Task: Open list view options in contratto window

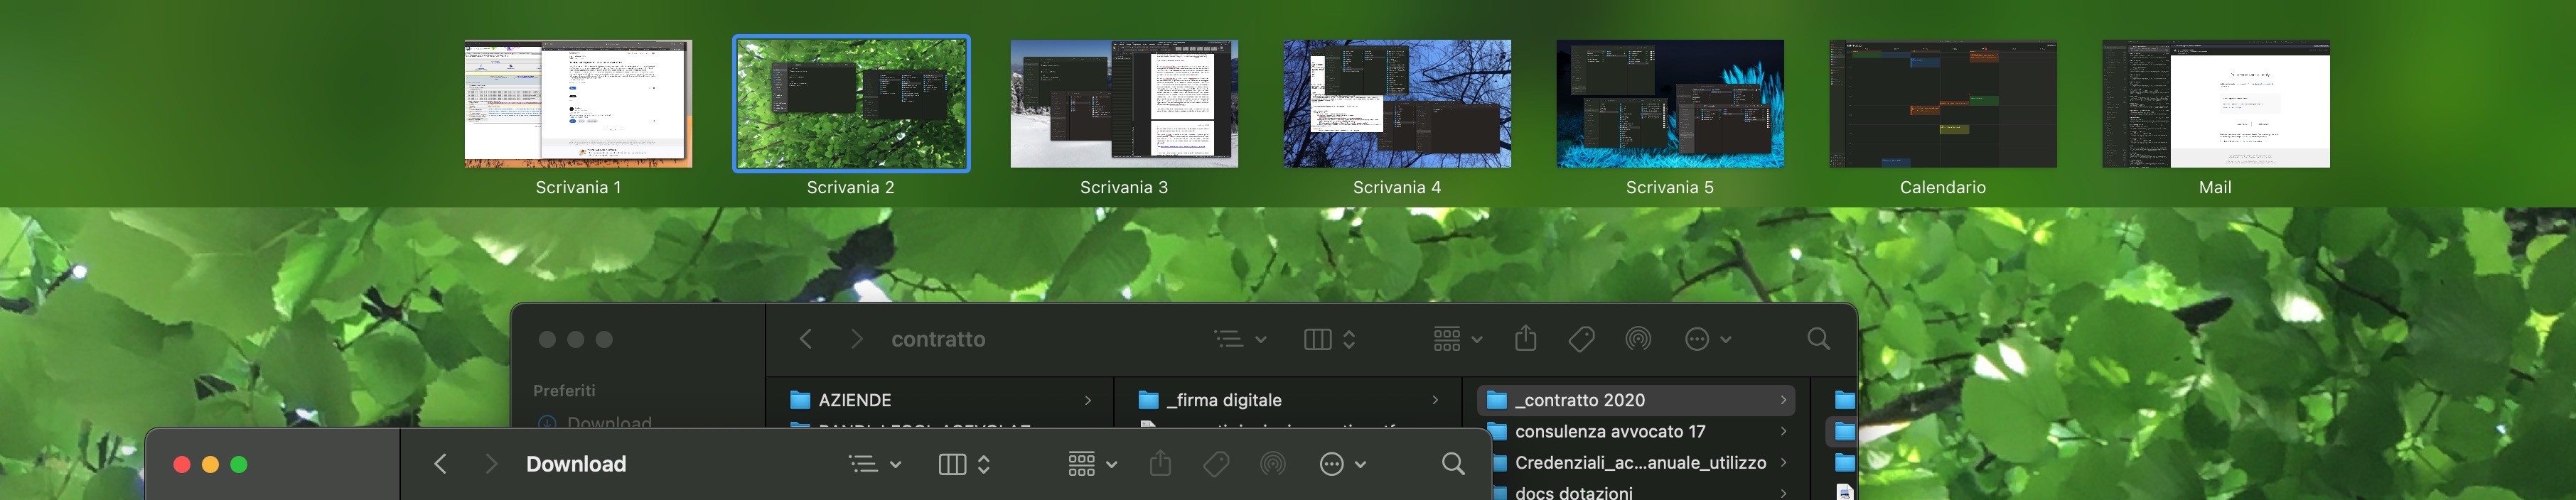Action: [x=1241, y=339]
